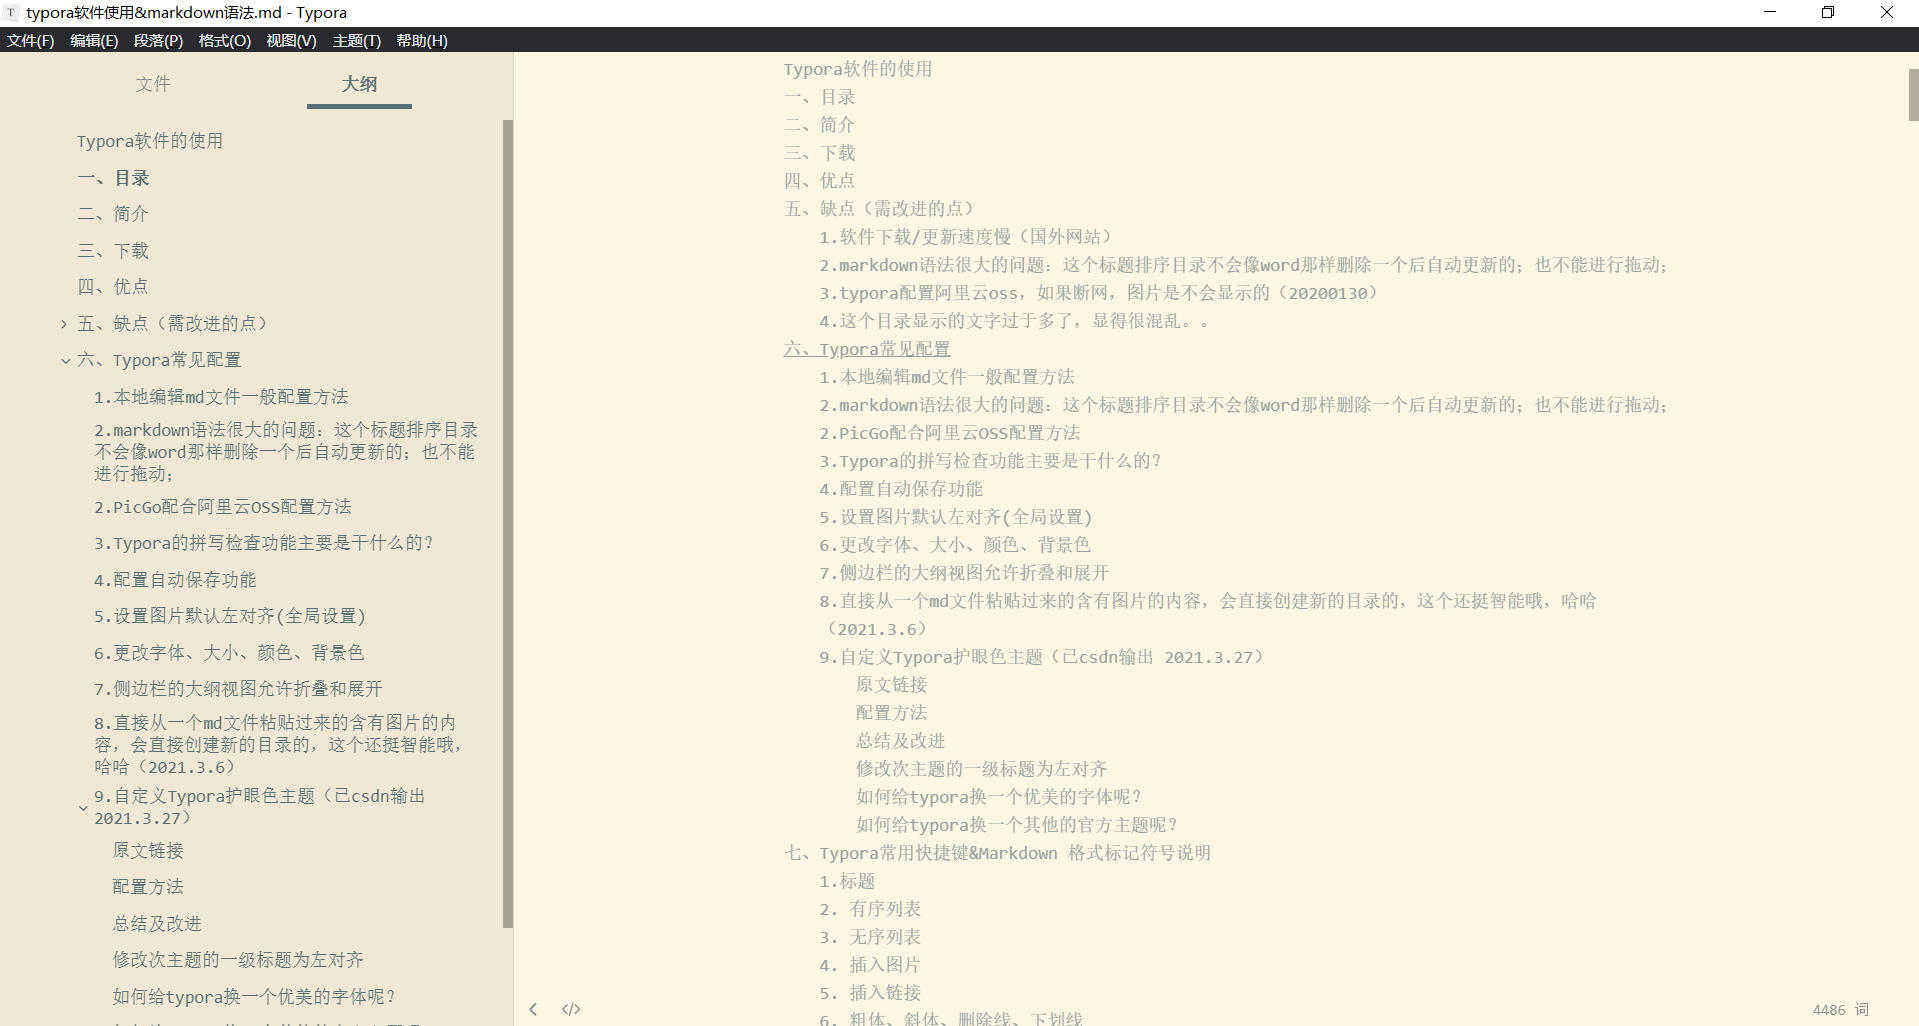The width and height of the screenshot is (1919, 1026).
Task: Follow TOC link 如何给typora换一个其他的官方主题呢？
Action: tap(1017, 825)
